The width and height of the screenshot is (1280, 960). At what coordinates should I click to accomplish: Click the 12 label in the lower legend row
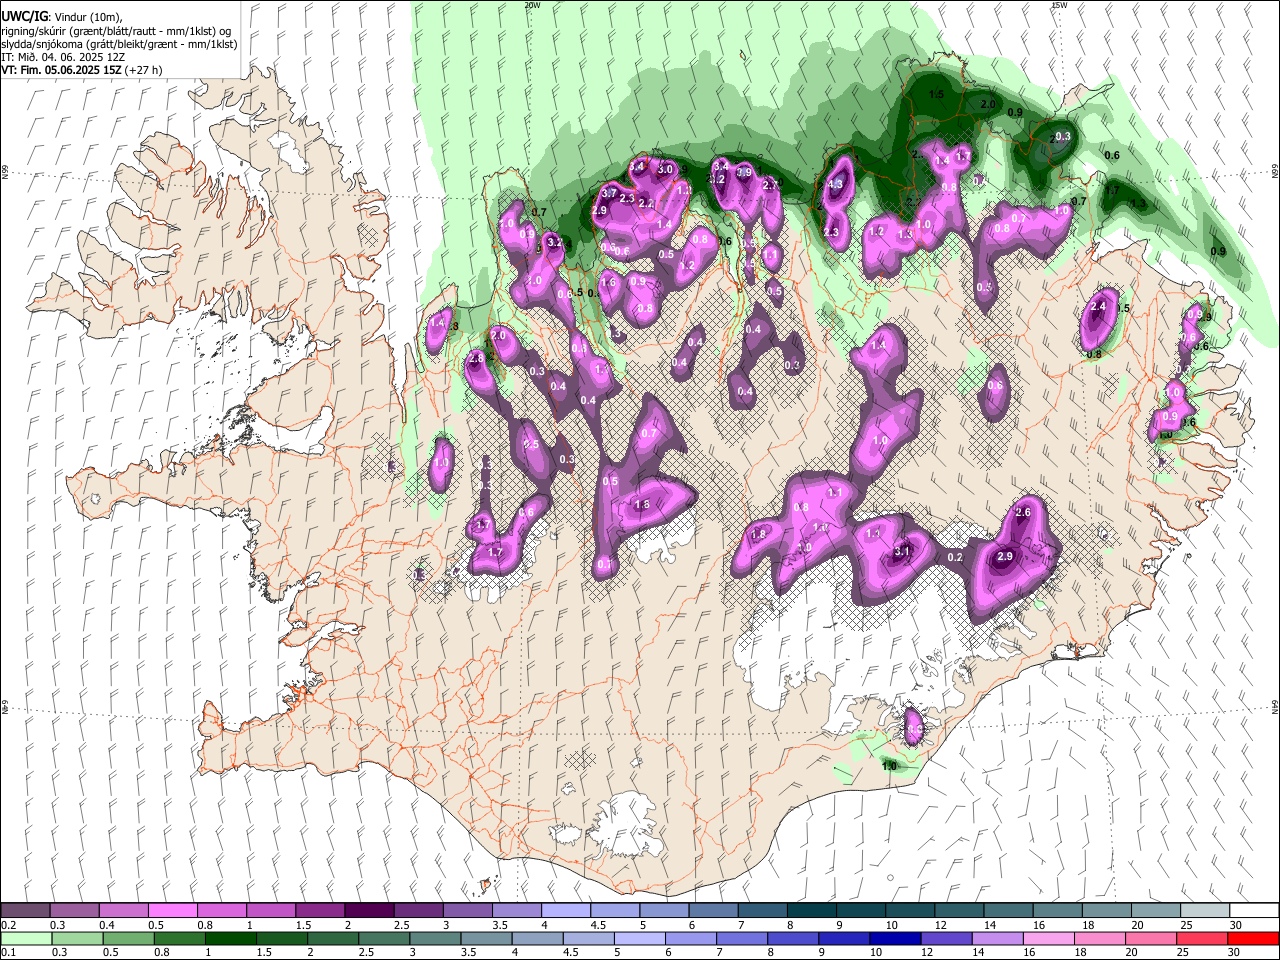tap(927, 953)
